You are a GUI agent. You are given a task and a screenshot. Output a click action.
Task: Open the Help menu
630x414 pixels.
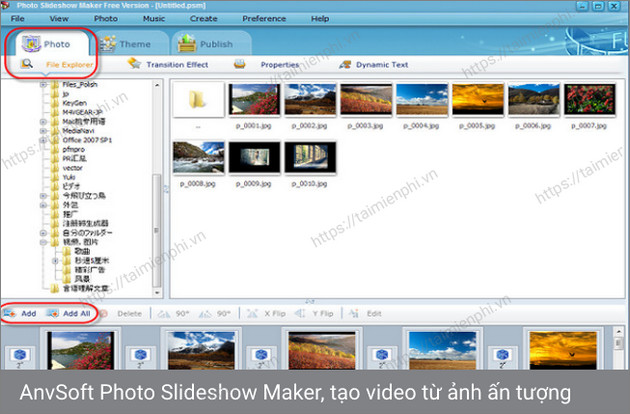[x=320, y=18]
